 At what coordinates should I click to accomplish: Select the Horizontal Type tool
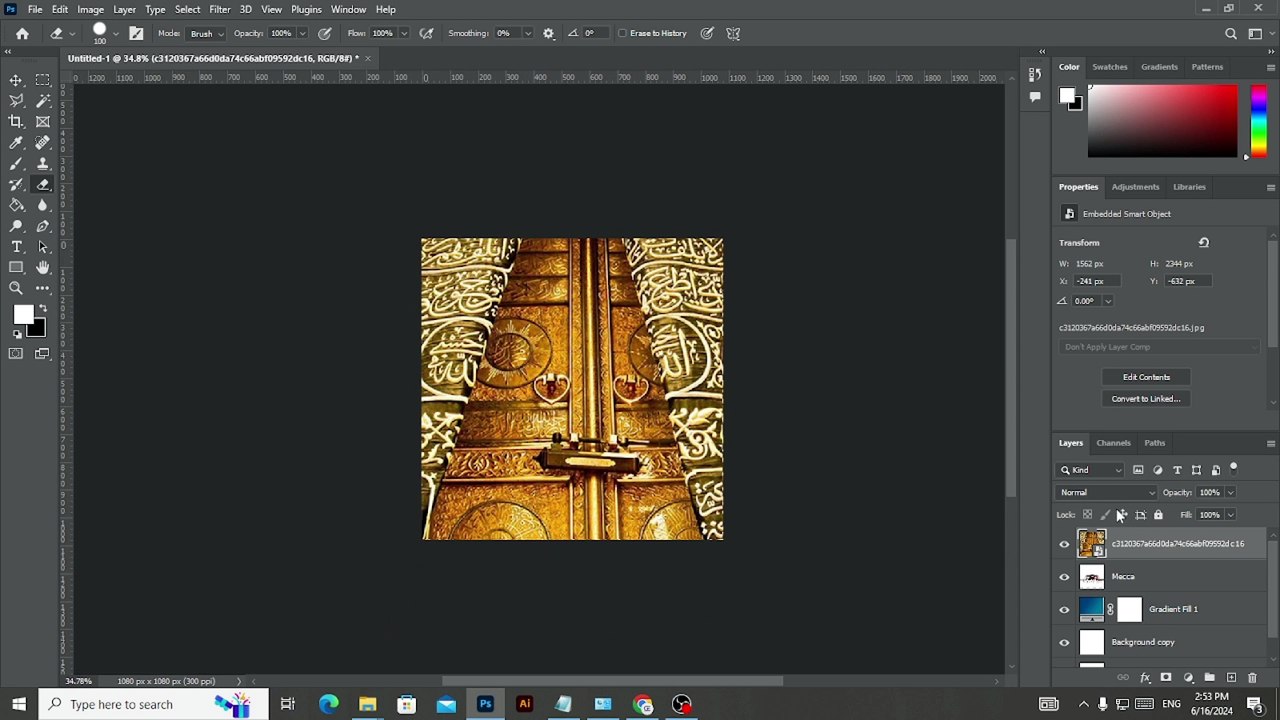click(16, 246)
